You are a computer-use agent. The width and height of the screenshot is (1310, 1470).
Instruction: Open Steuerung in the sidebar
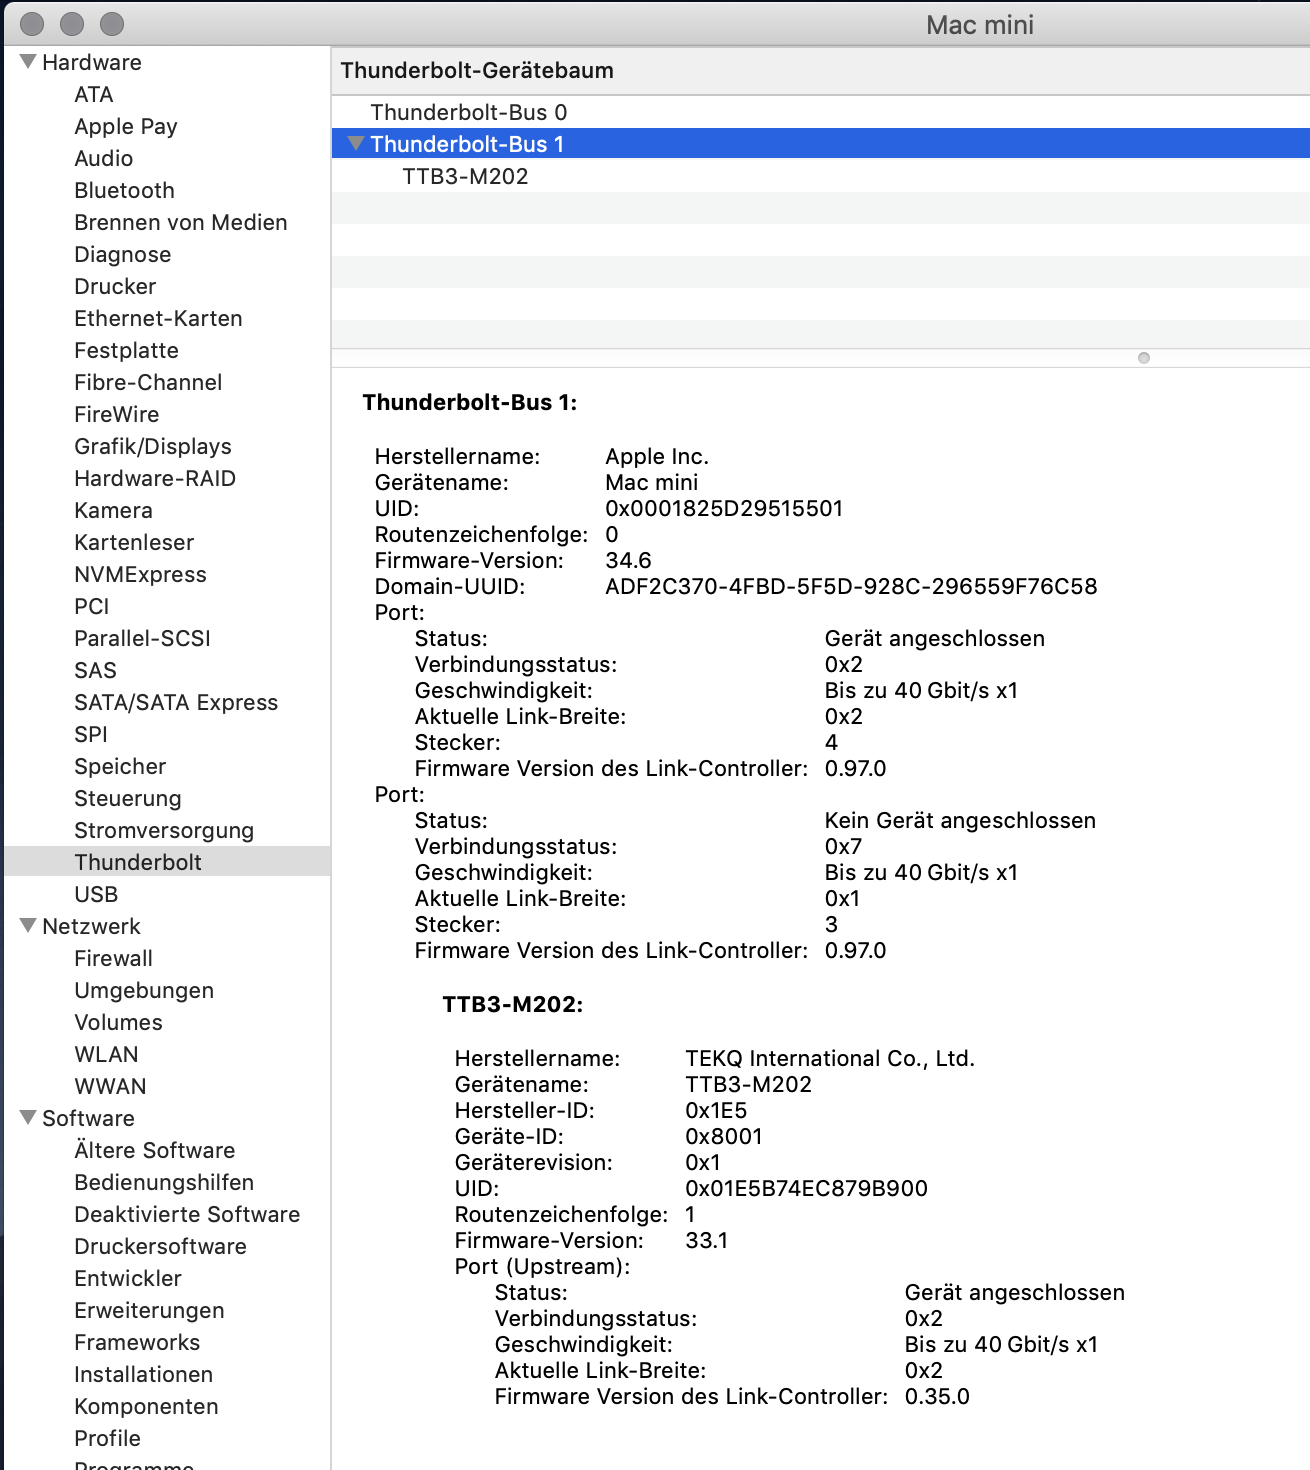[x=128, y=798]
